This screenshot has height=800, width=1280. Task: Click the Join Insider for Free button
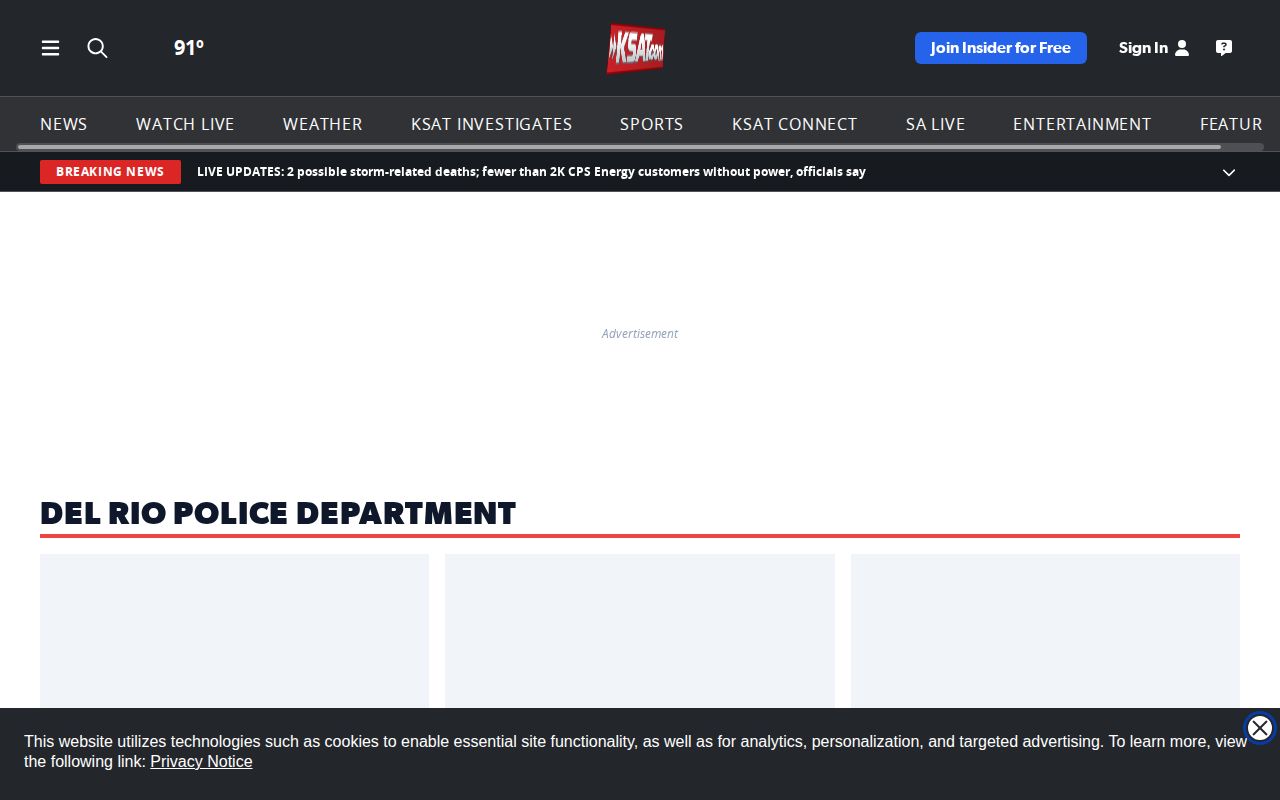coord(1001,48)
